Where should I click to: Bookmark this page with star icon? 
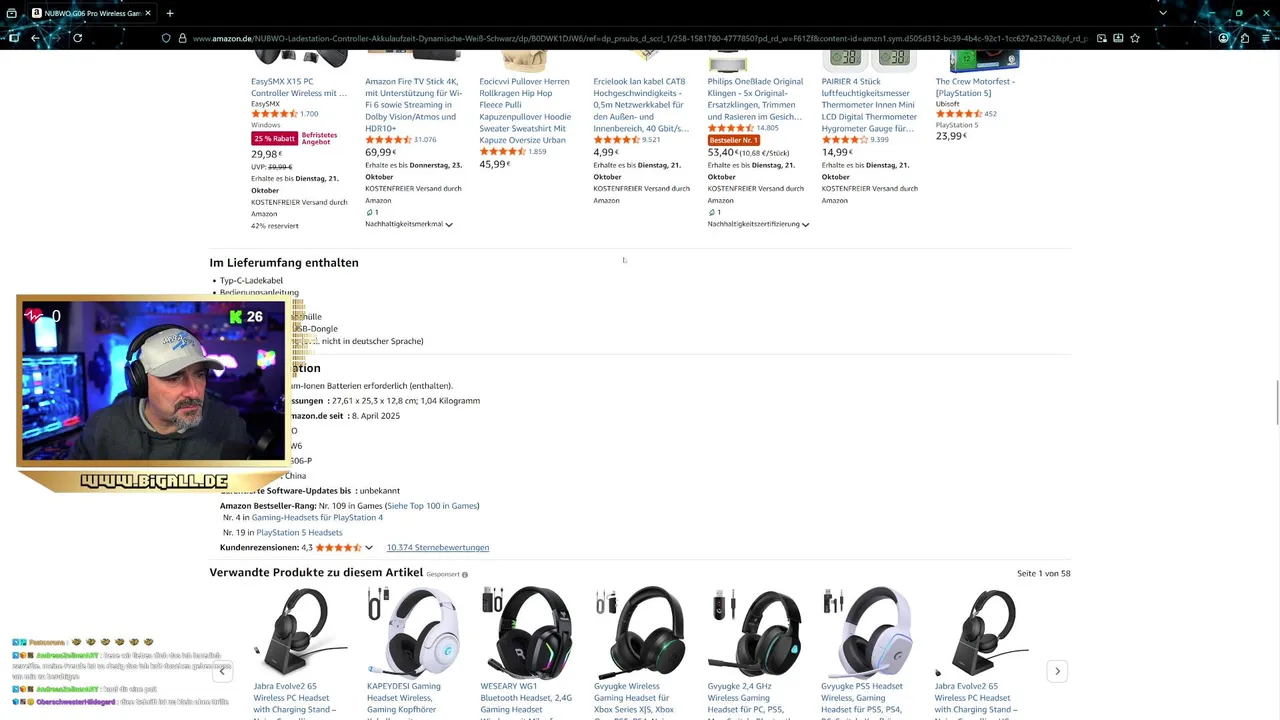[x=1135, y=38]
